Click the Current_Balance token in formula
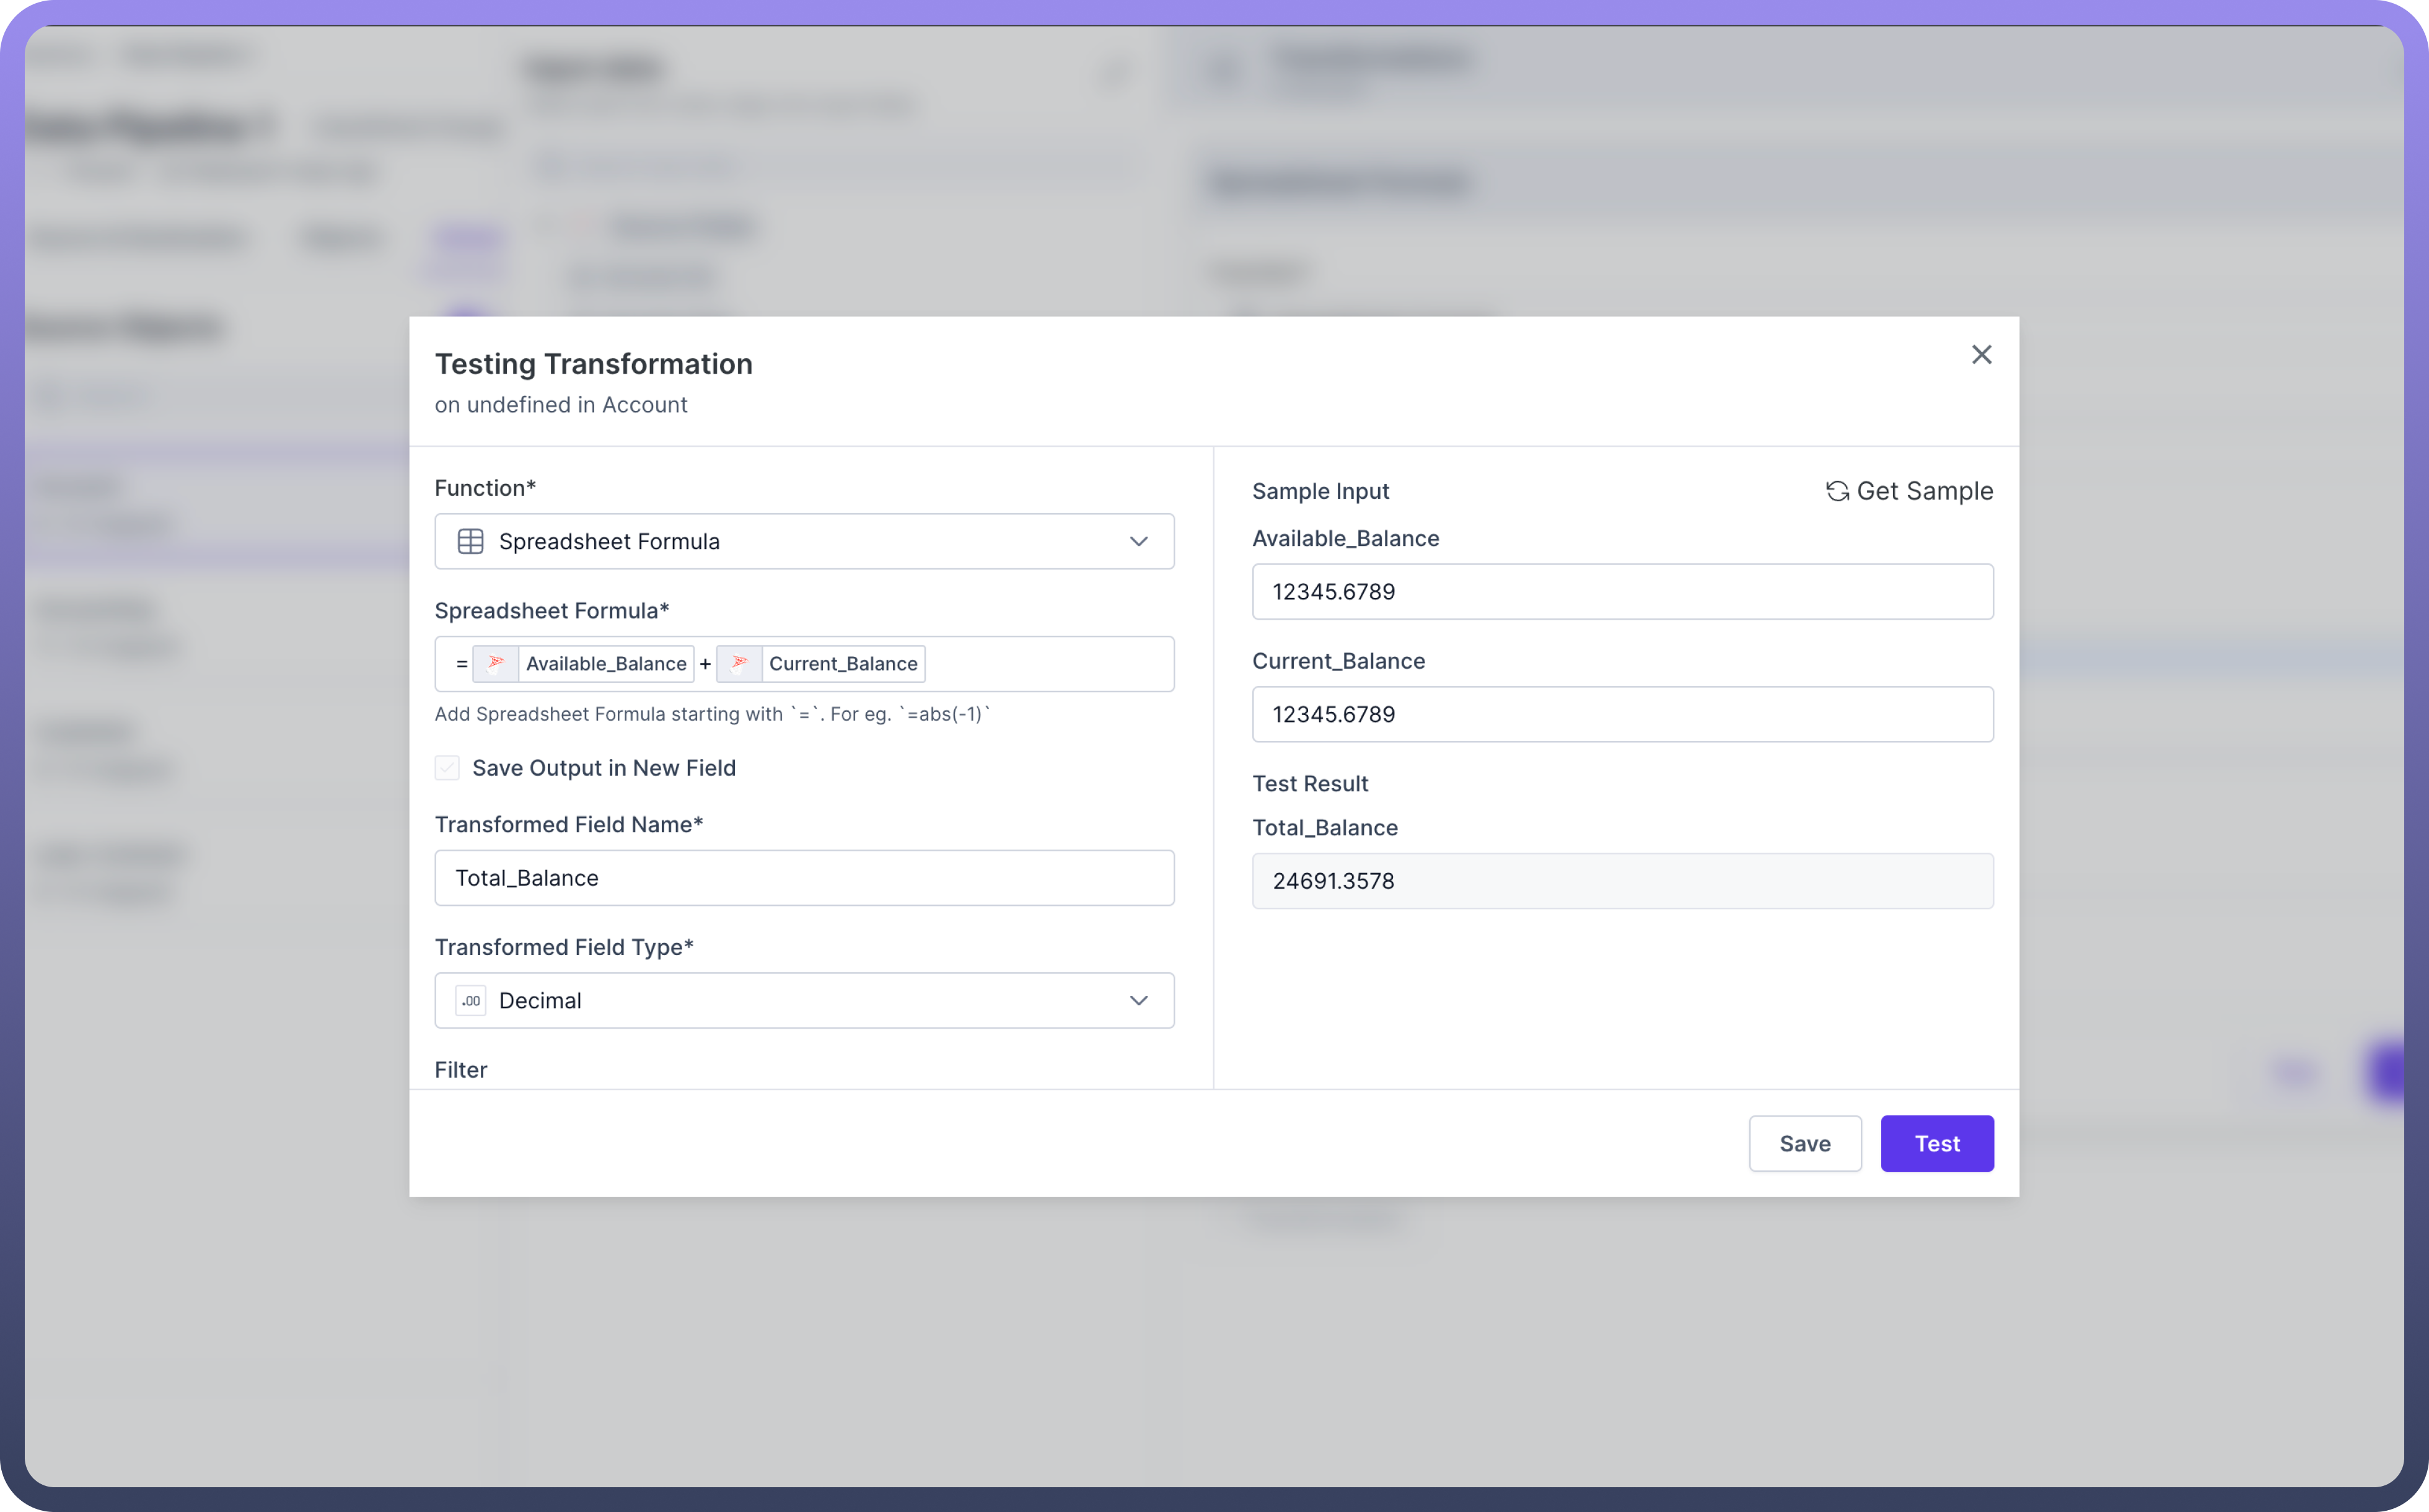2429x1512 pixels. click(x=843, y=664)
